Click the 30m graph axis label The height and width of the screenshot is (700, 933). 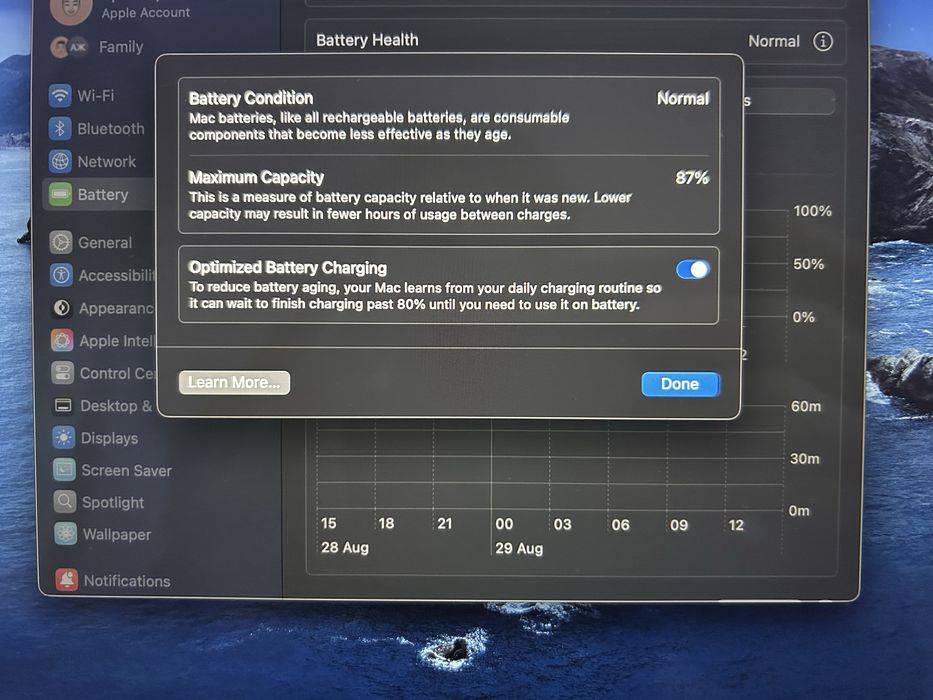[x=804, y=458]
